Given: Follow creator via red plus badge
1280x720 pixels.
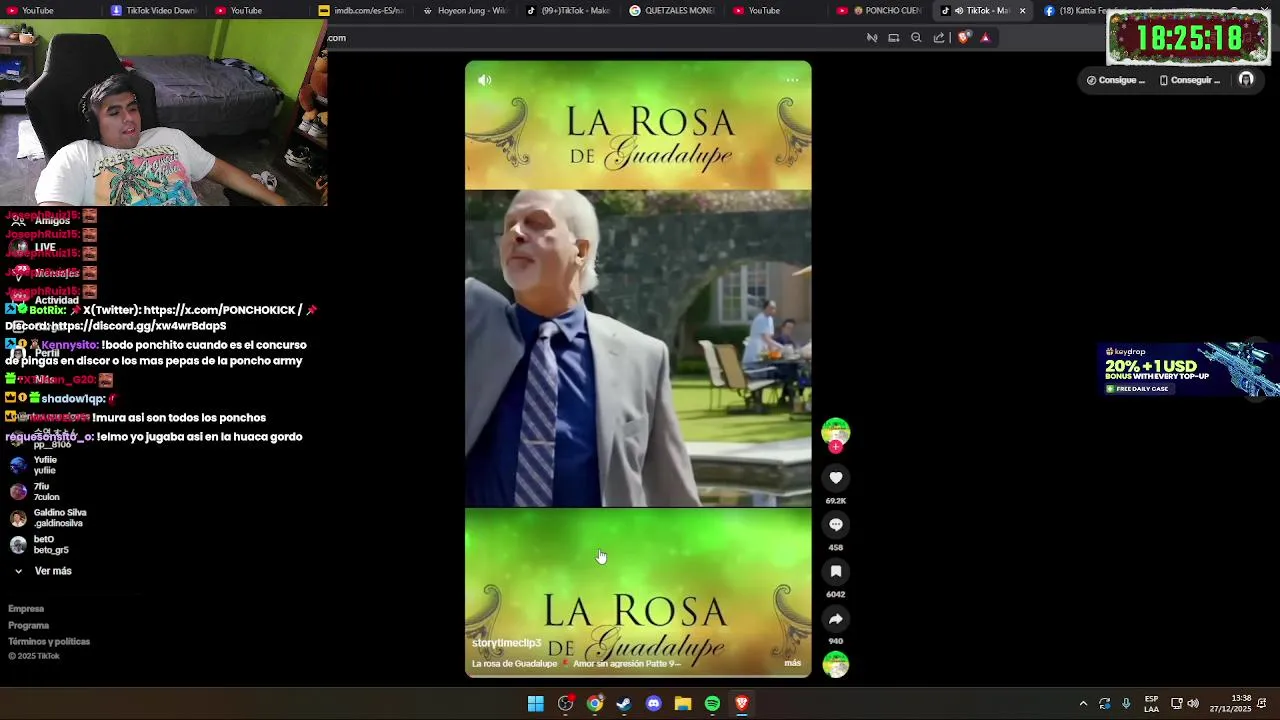Looking at the screenshot, I should [836, 447].
